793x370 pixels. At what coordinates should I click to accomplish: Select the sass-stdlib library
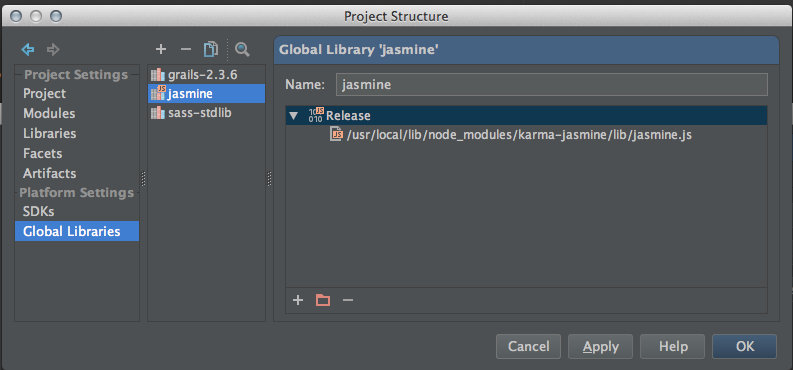206,113
